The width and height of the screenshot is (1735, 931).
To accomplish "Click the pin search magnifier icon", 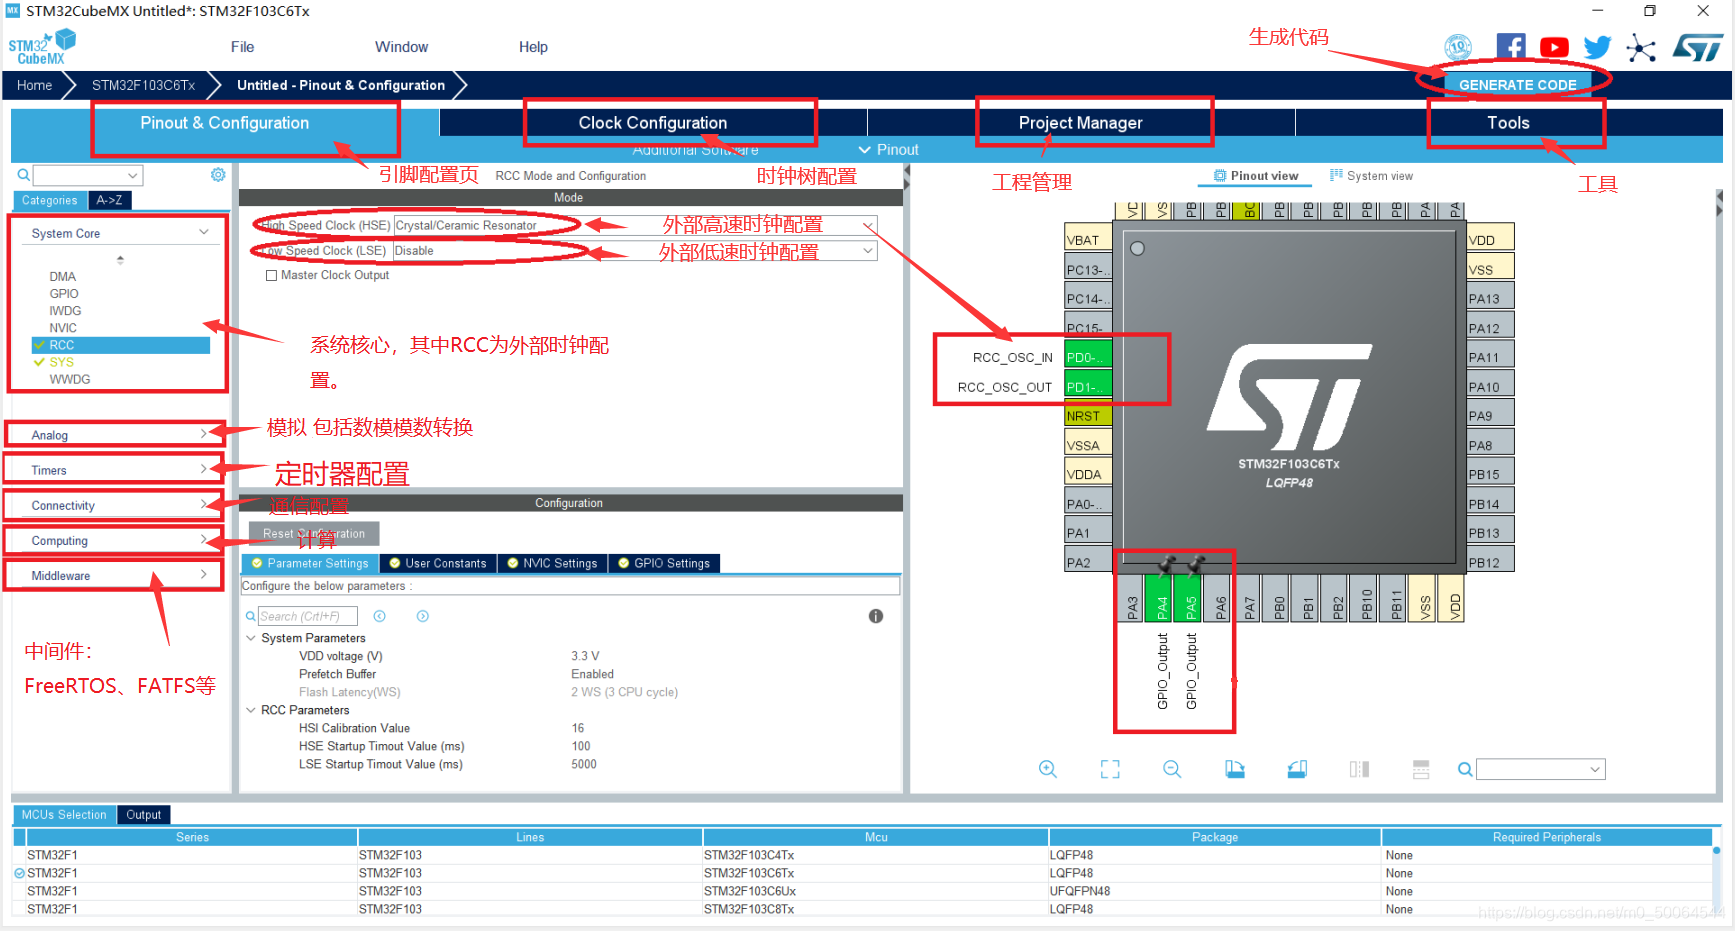I will point(1465,769).
